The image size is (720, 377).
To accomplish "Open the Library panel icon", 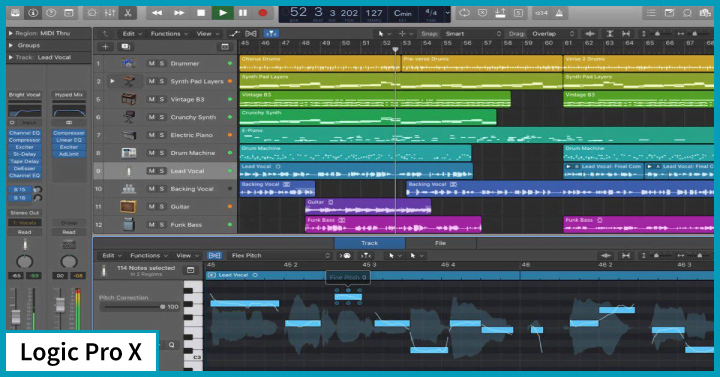I will click(15, 13).
